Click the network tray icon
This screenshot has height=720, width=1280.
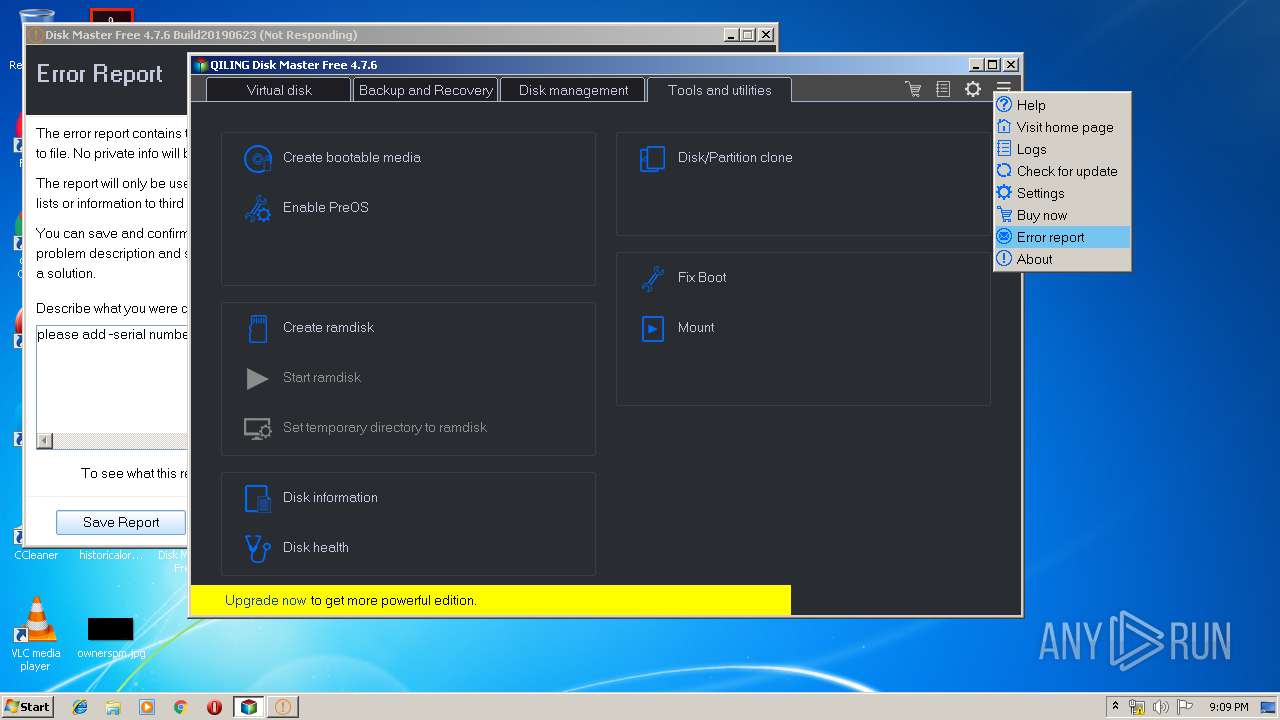[1137, 707]
